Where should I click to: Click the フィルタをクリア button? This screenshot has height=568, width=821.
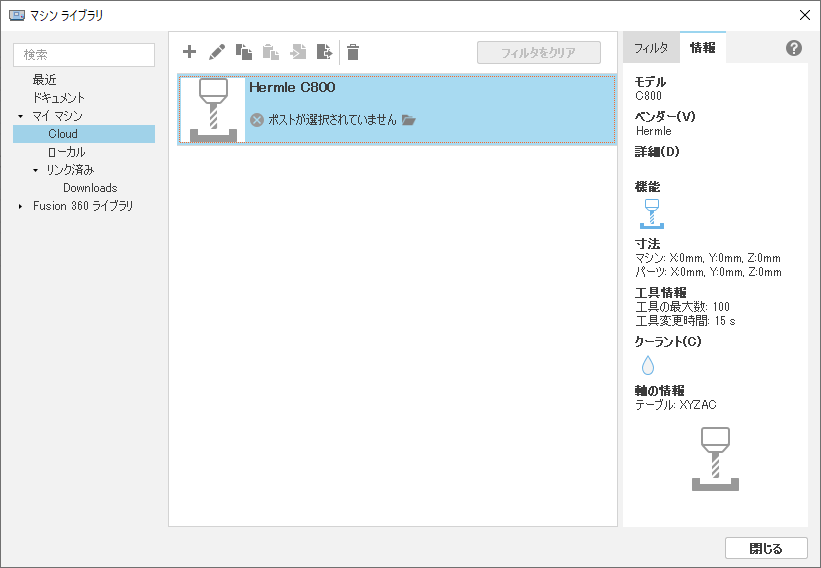pyautogui.click(x=539, y=52)
